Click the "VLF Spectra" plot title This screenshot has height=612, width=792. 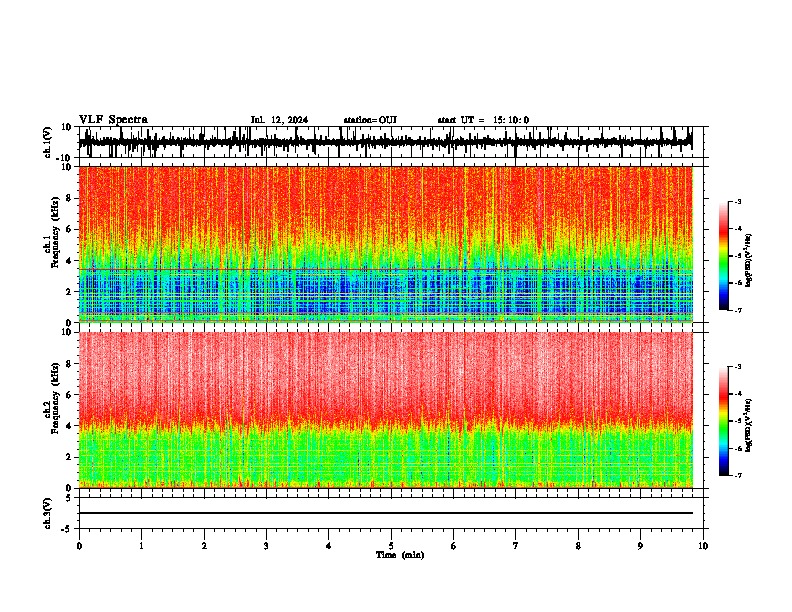pyautogui.click(x=113, y=120)
